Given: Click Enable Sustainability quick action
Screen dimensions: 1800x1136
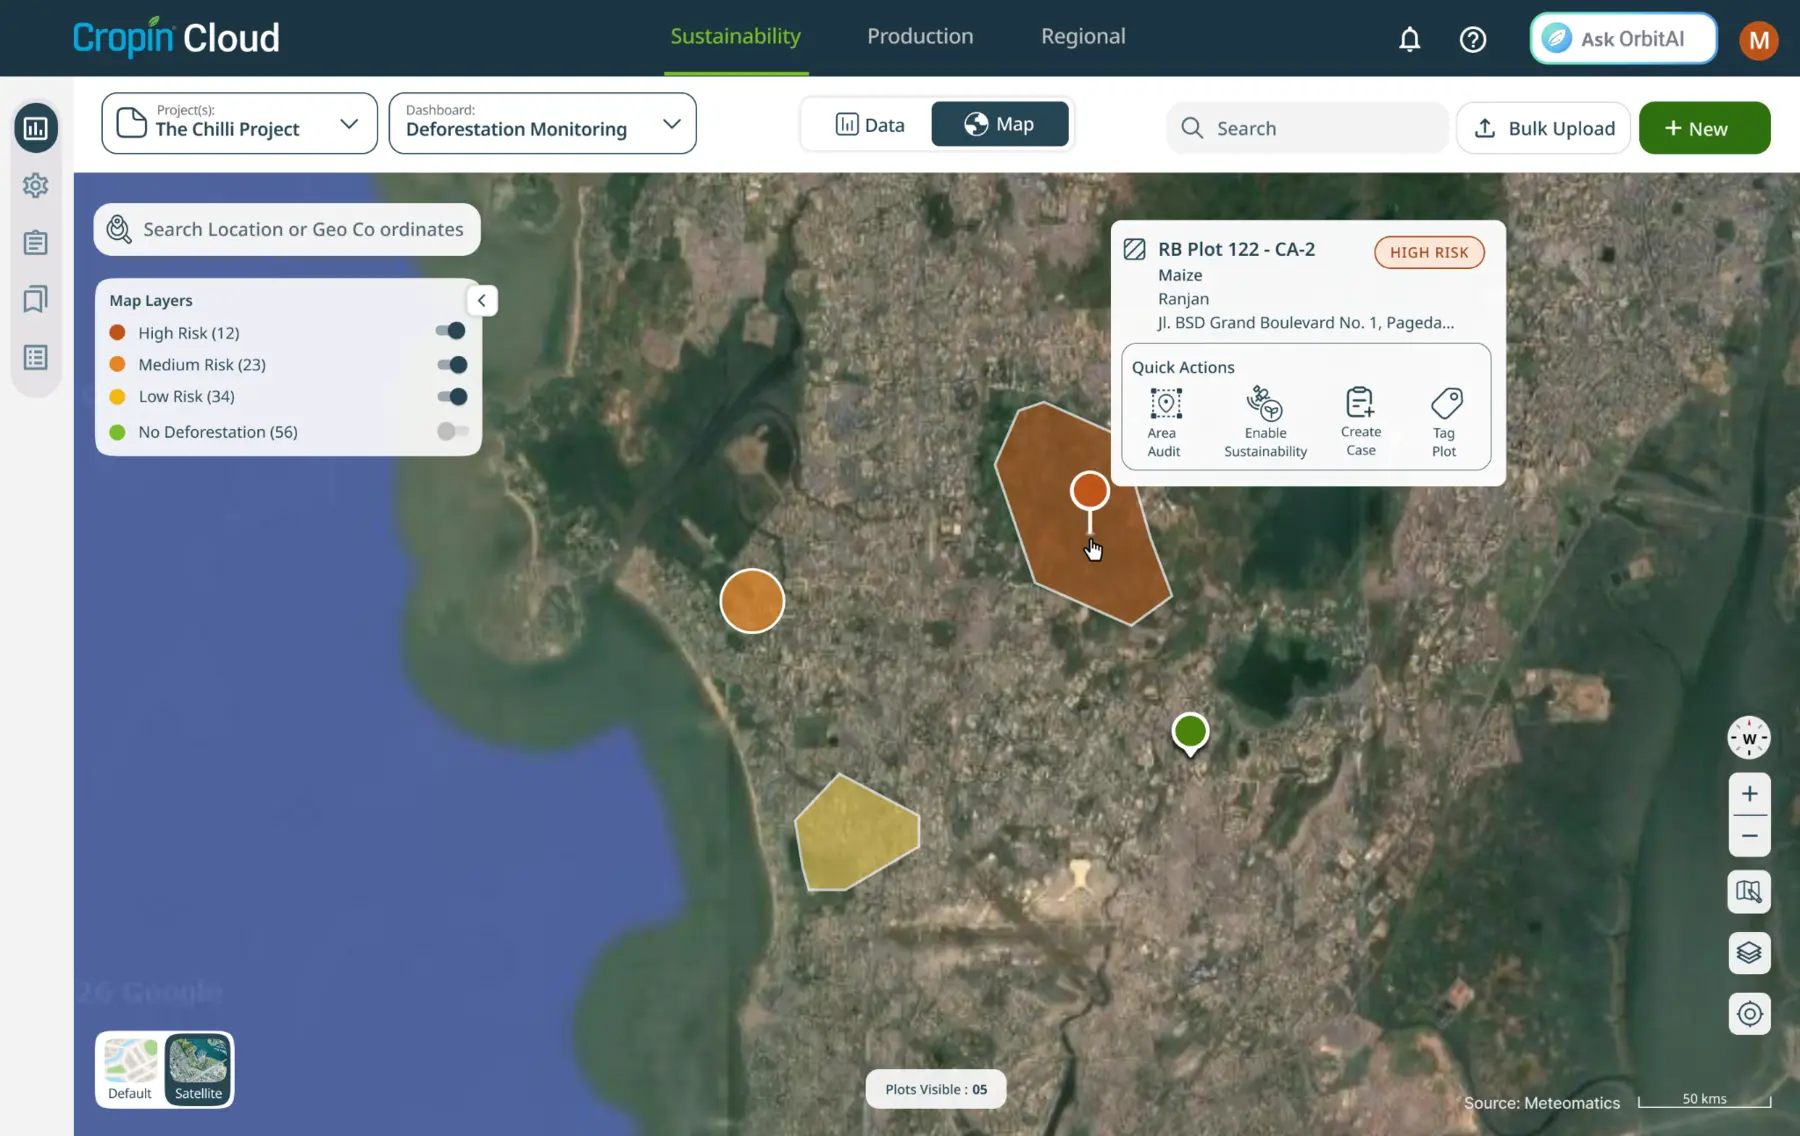Looking at the screenshot, I should pos(1265,422).
